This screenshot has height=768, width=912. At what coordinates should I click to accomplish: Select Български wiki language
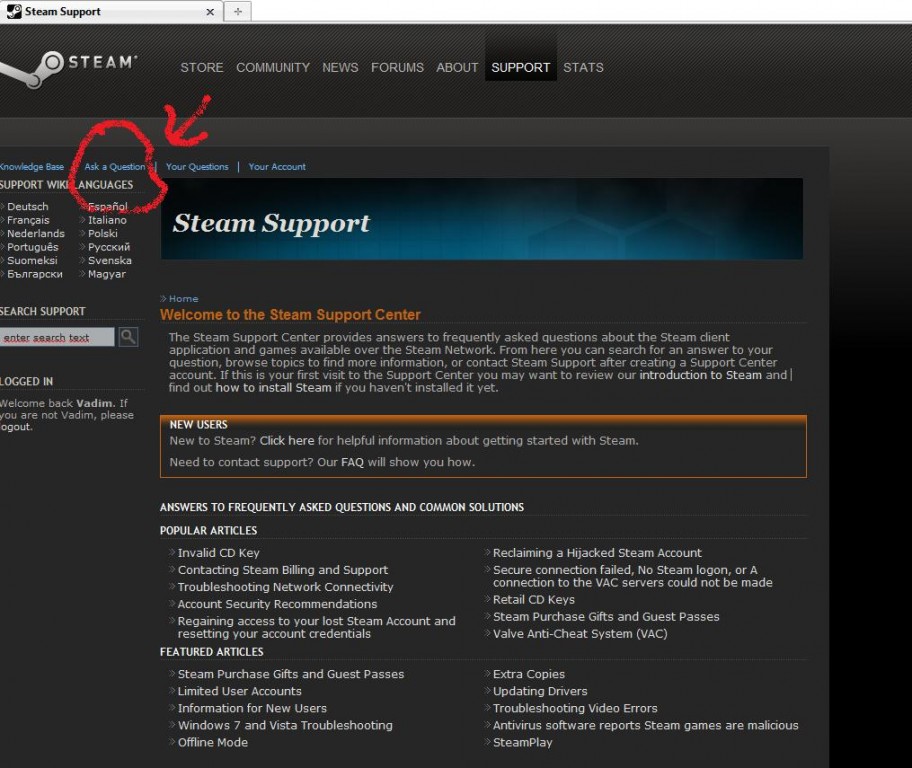click(34, 274)
